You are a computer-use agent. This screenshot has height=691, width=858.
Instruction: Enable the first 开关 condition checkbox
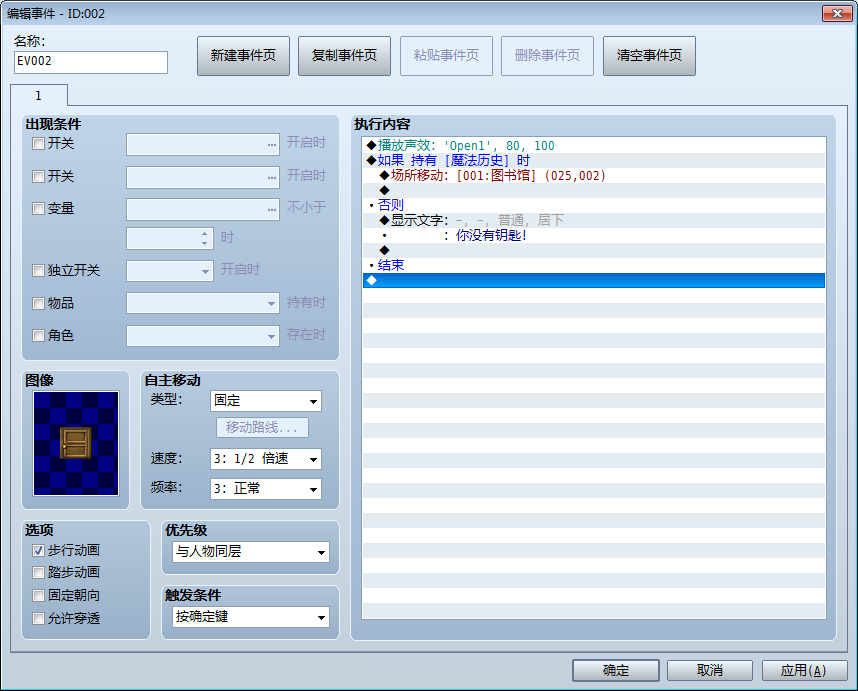click(38, 144)
